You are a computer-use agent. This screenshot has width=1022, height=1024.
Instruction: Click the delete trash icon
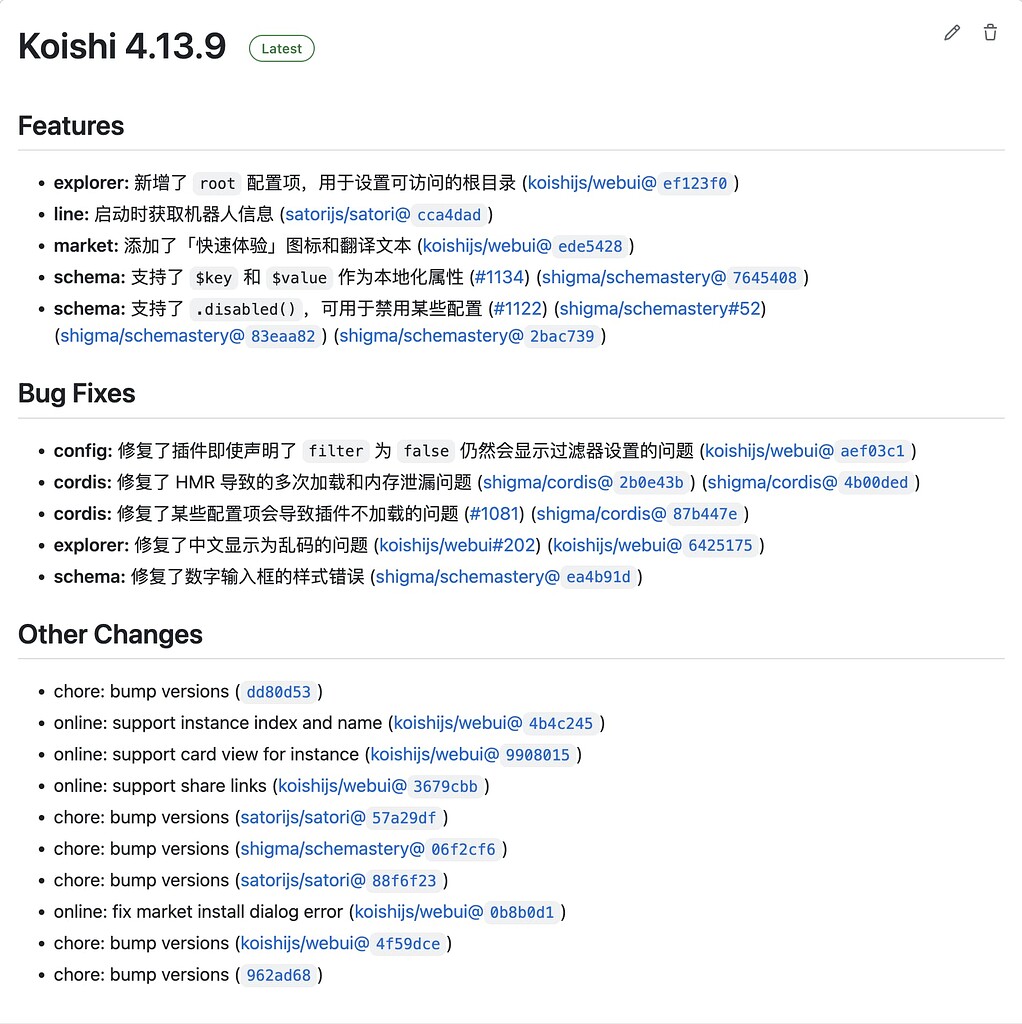tap(990, 33)
